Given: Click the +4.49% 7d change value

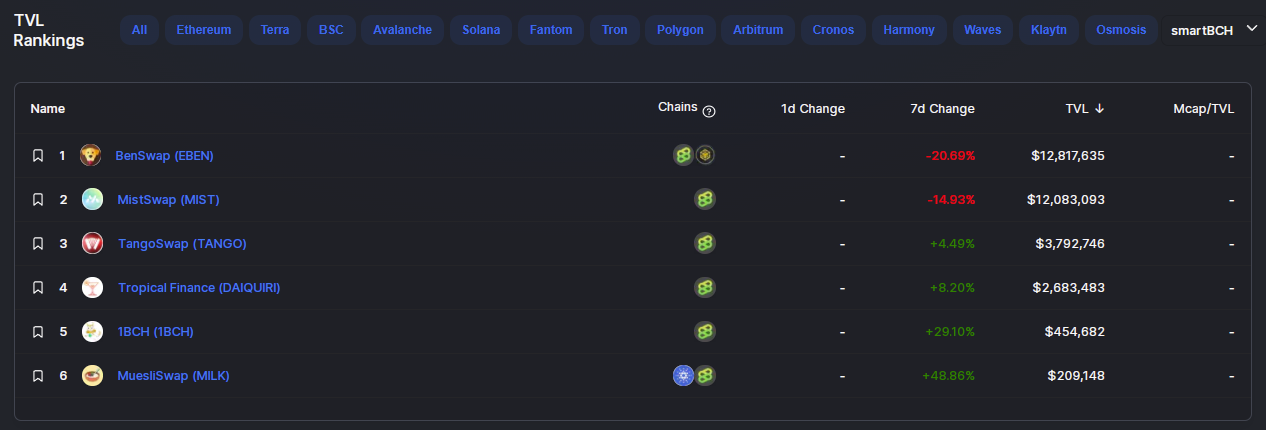Looking at the screenshot, I should [x=952, y=244].
